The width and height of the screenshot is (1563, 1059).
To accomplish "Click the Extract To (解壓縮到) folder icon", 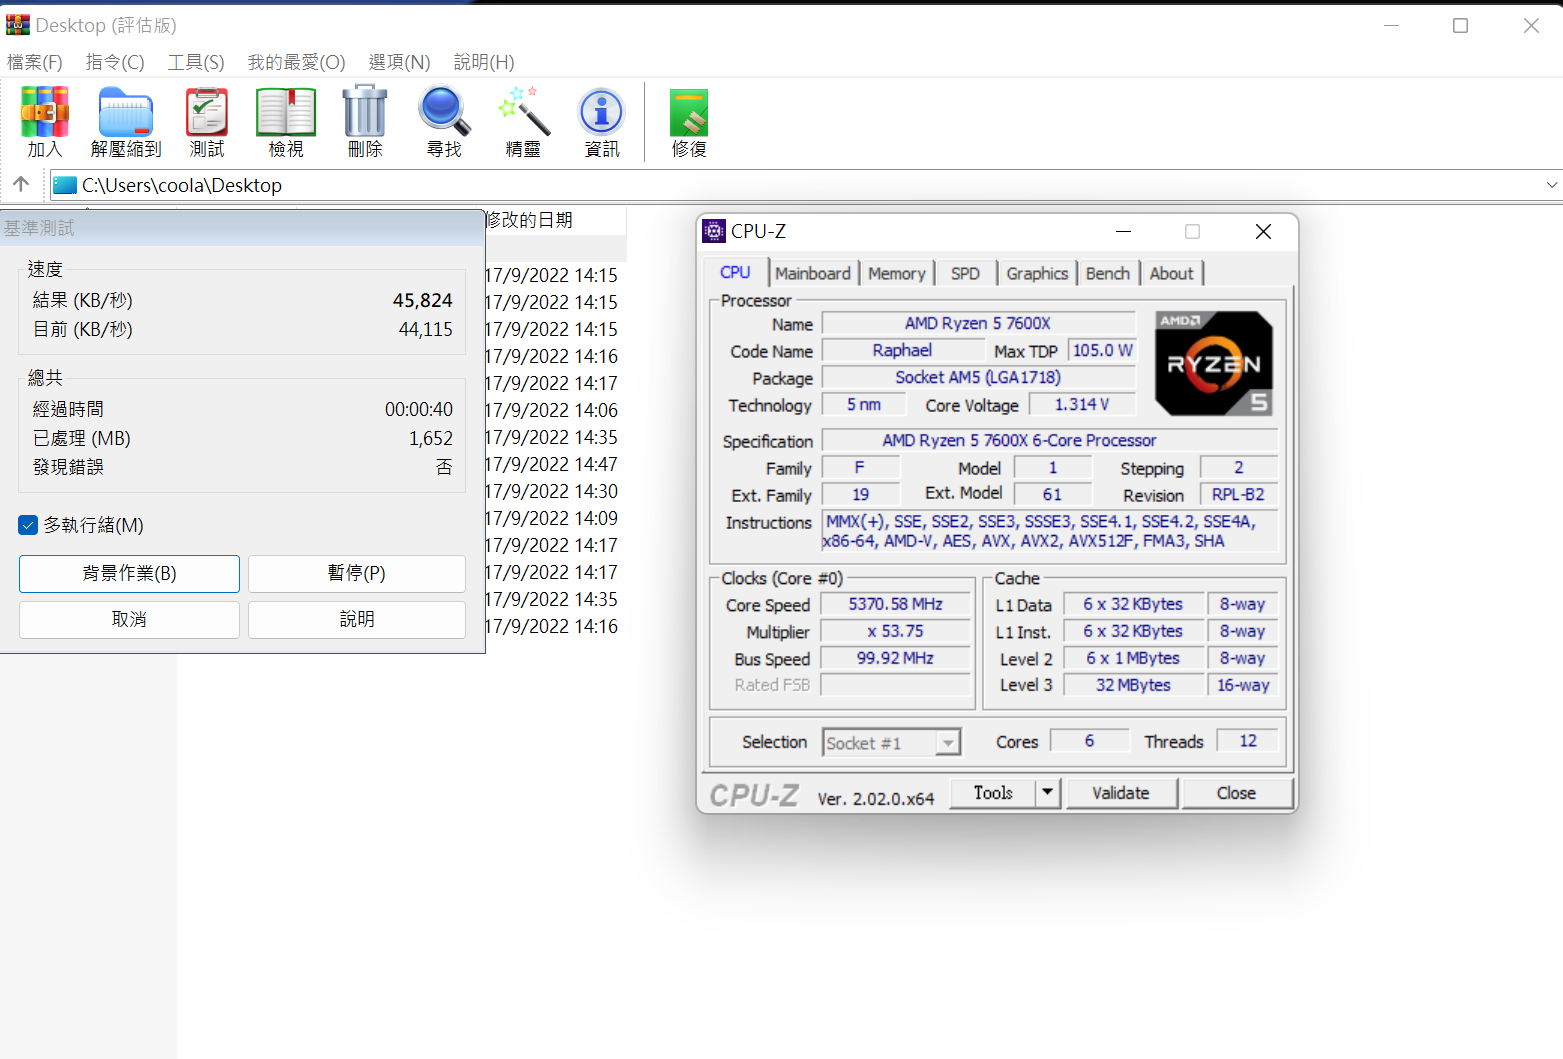I will point(126,111).
